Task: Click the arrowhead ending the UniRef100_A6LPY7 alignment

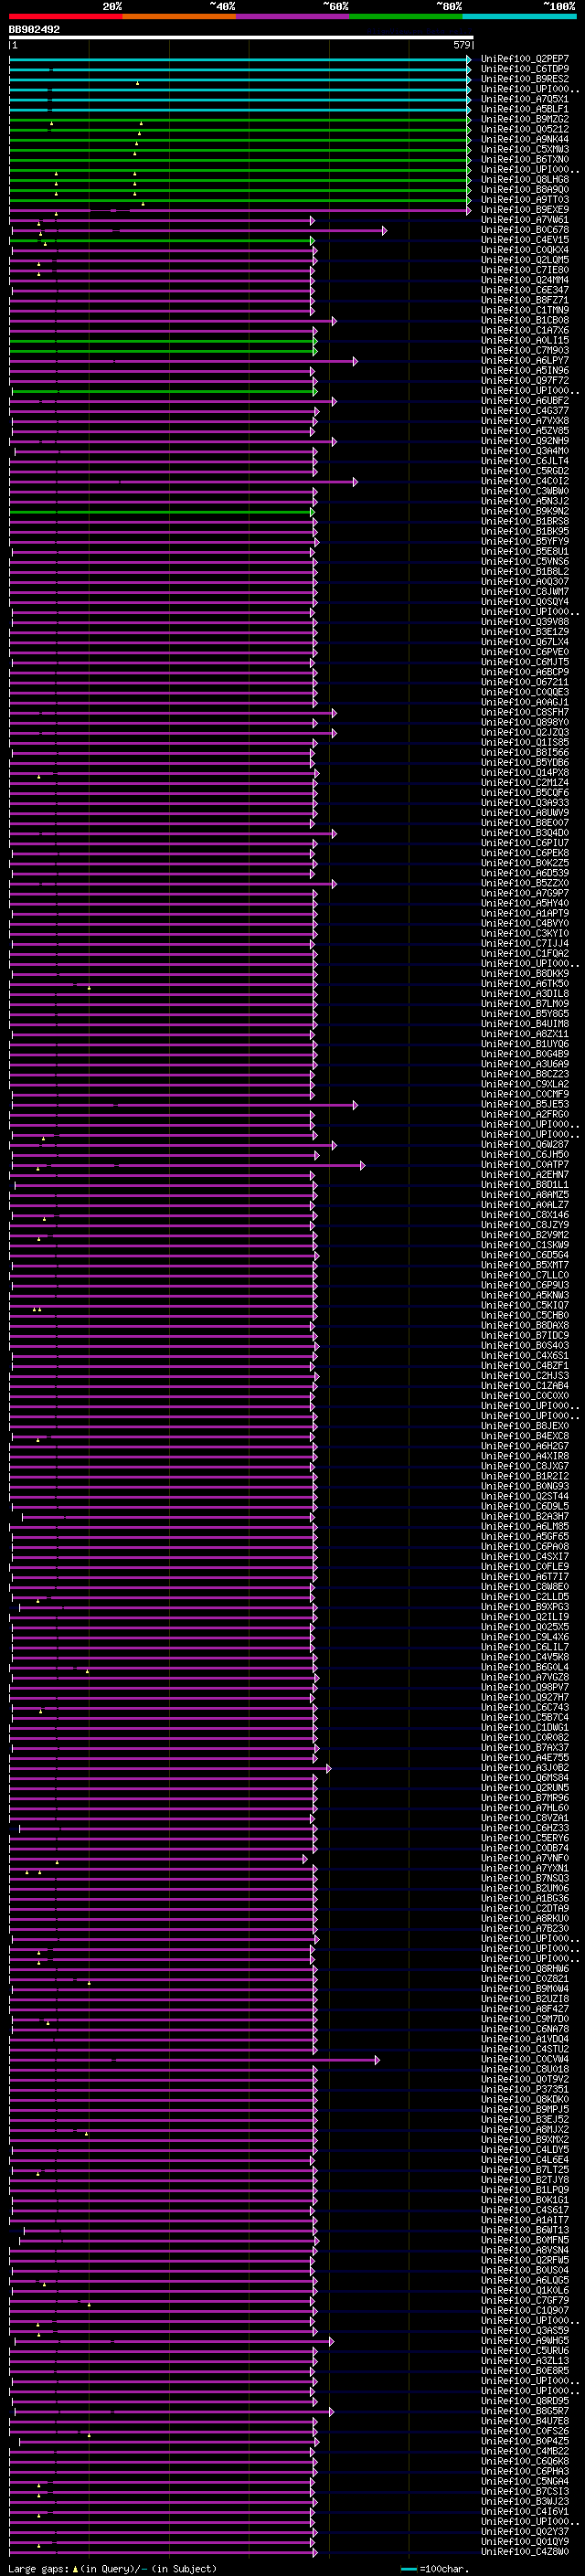Action: click(355, 361)
